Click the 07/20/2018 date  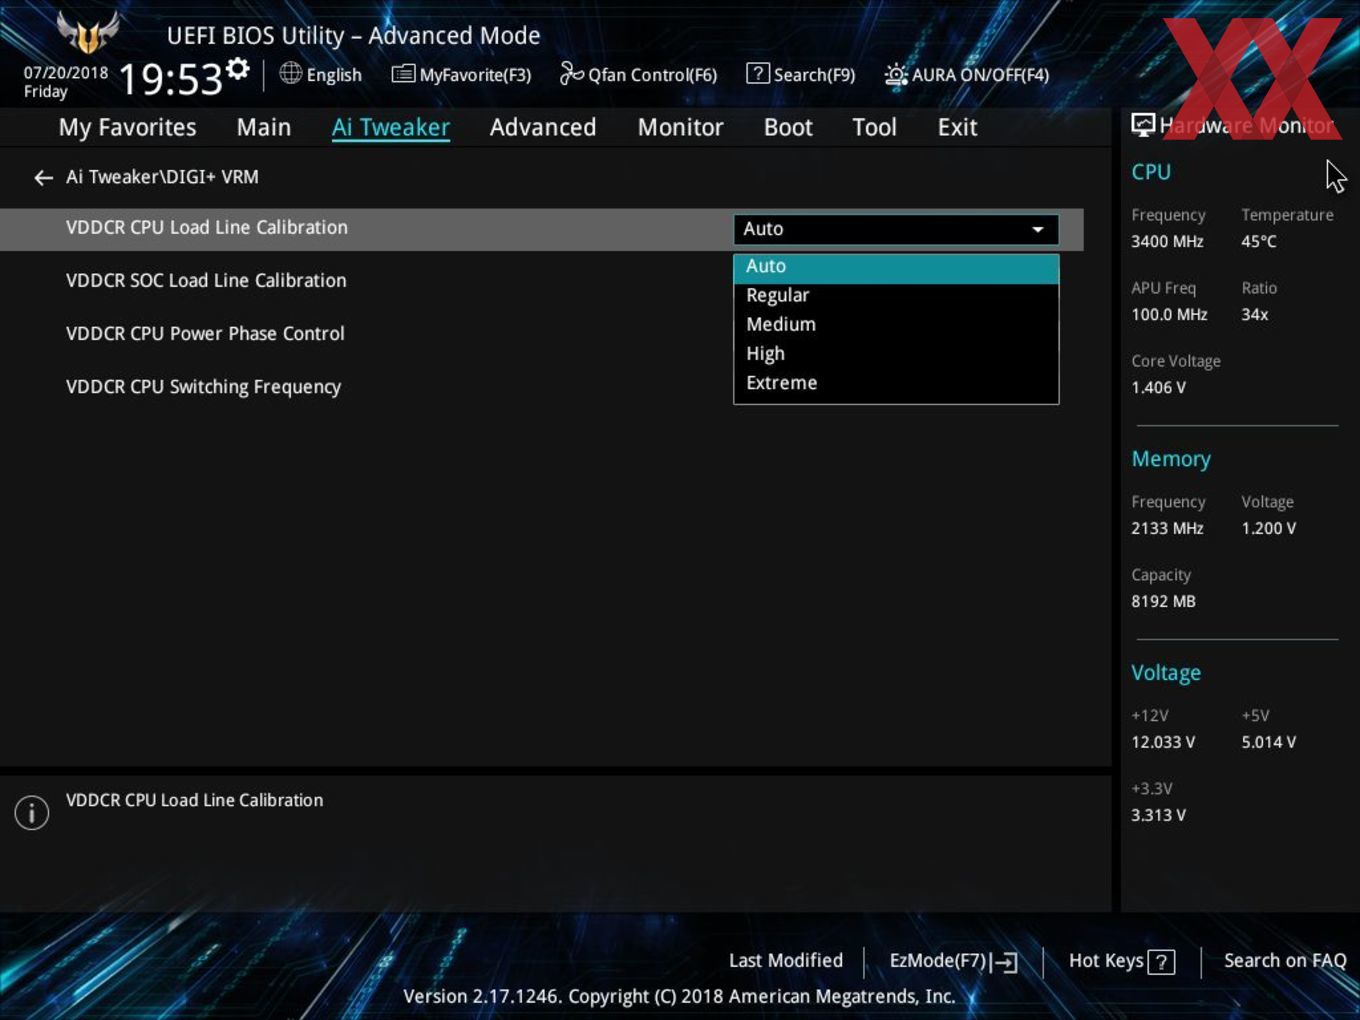(66, 73)
